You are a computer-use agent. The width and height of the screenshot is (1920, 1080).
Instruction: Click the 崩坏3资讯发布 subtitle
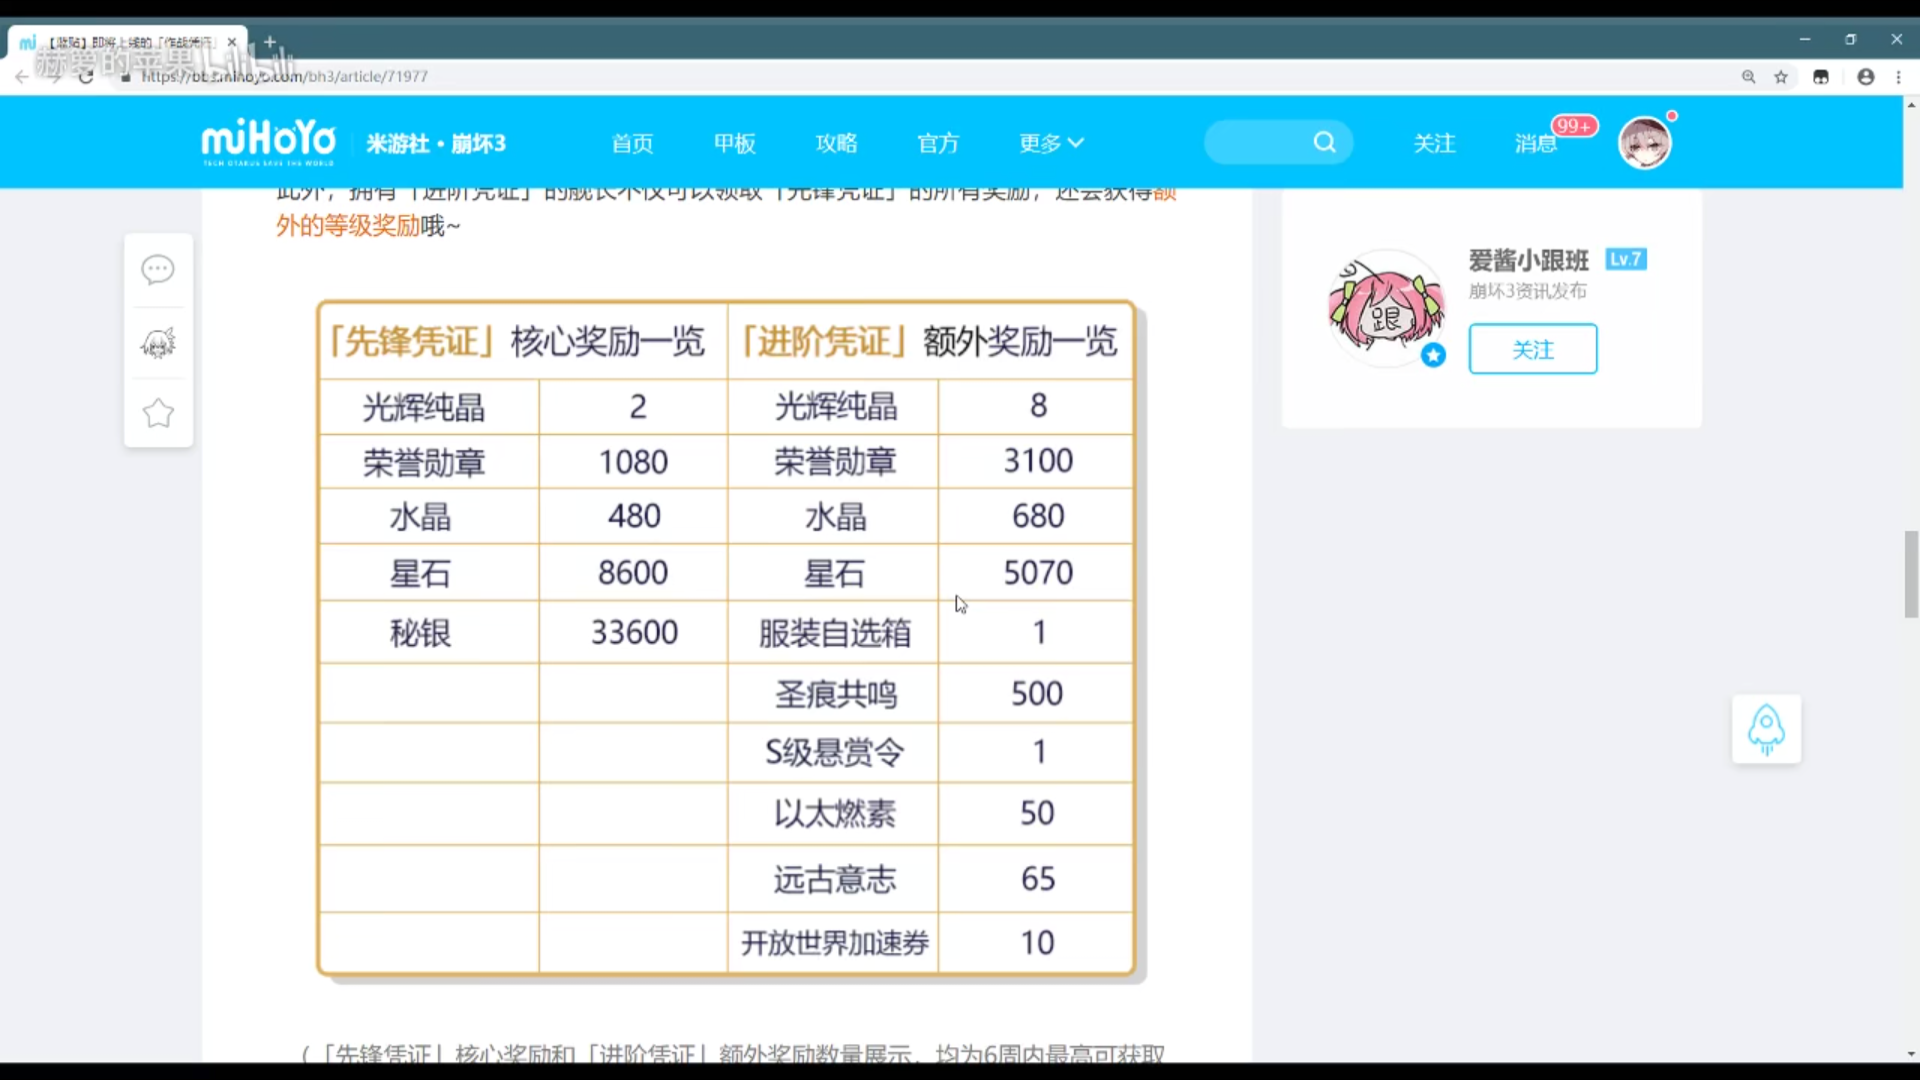pyautogui.click(x=1527, y=291)
